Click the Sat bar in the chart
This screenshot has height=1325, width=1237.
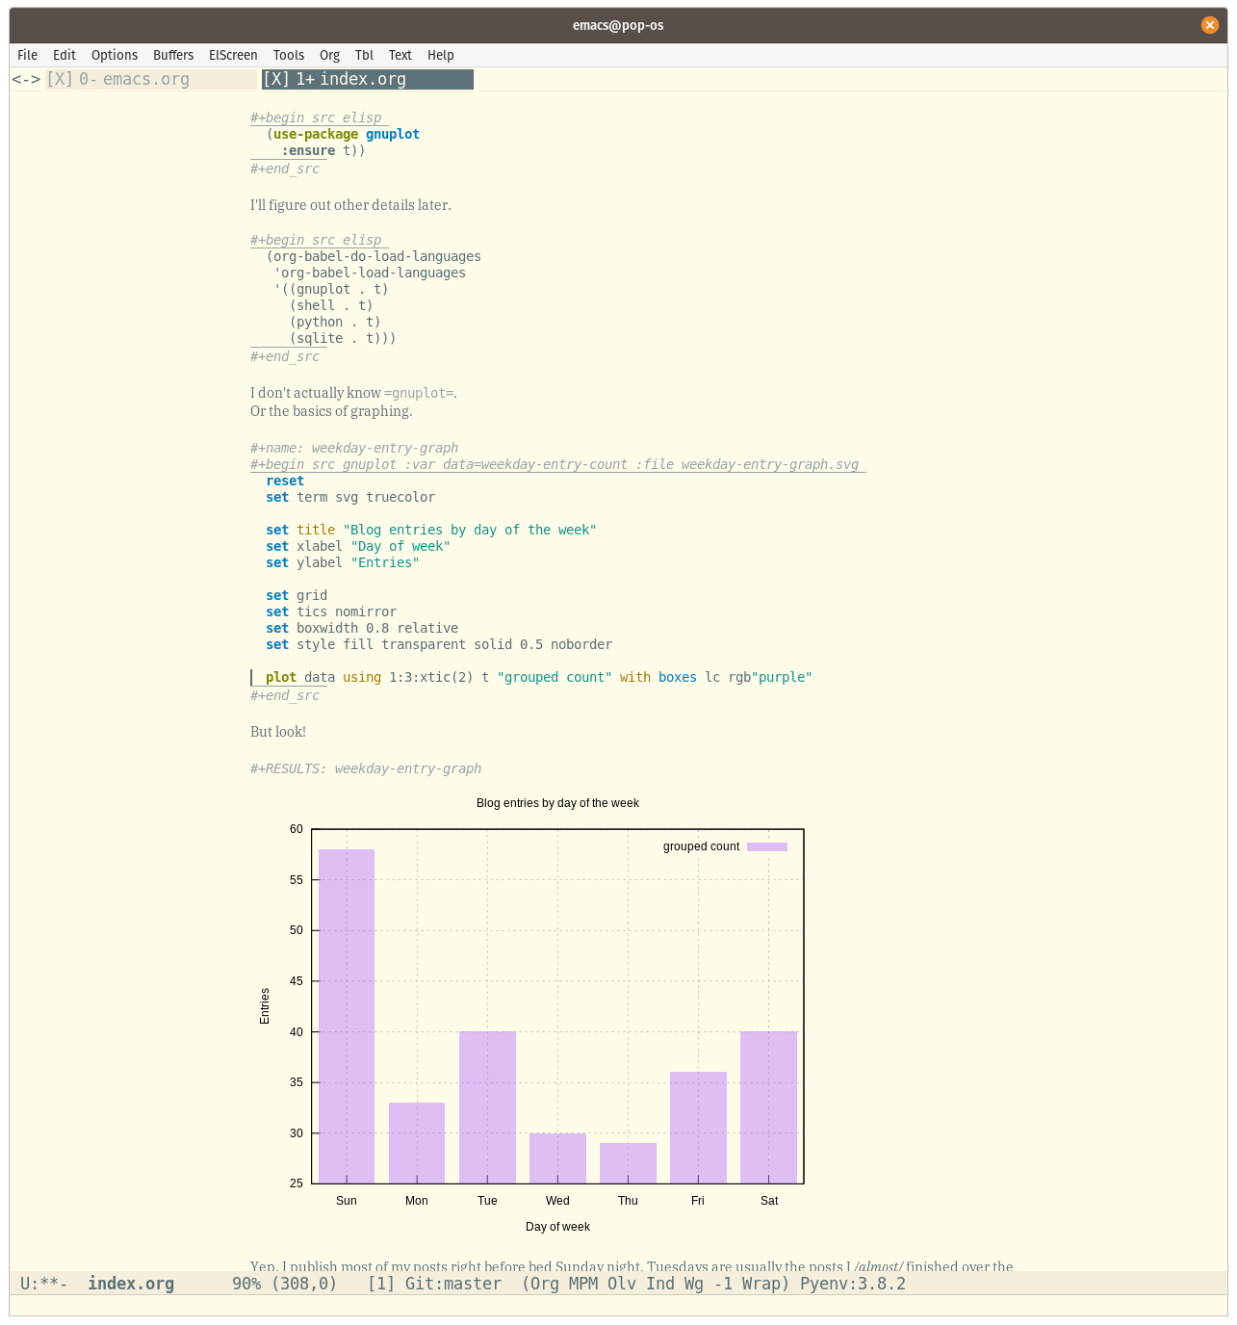[769, 1107]
